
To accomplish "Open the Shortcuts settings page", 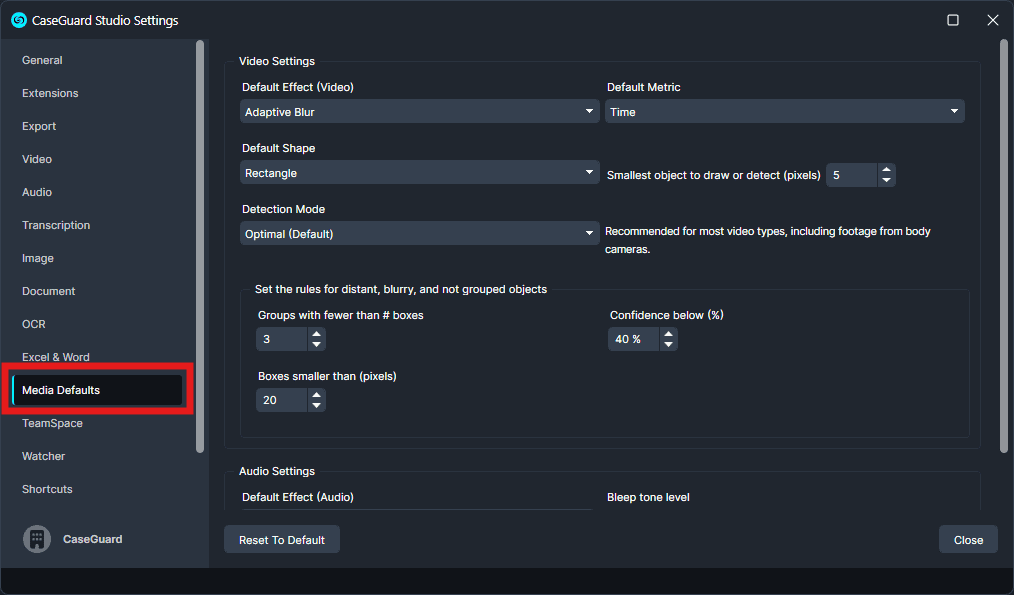I will tap(47, 489).
